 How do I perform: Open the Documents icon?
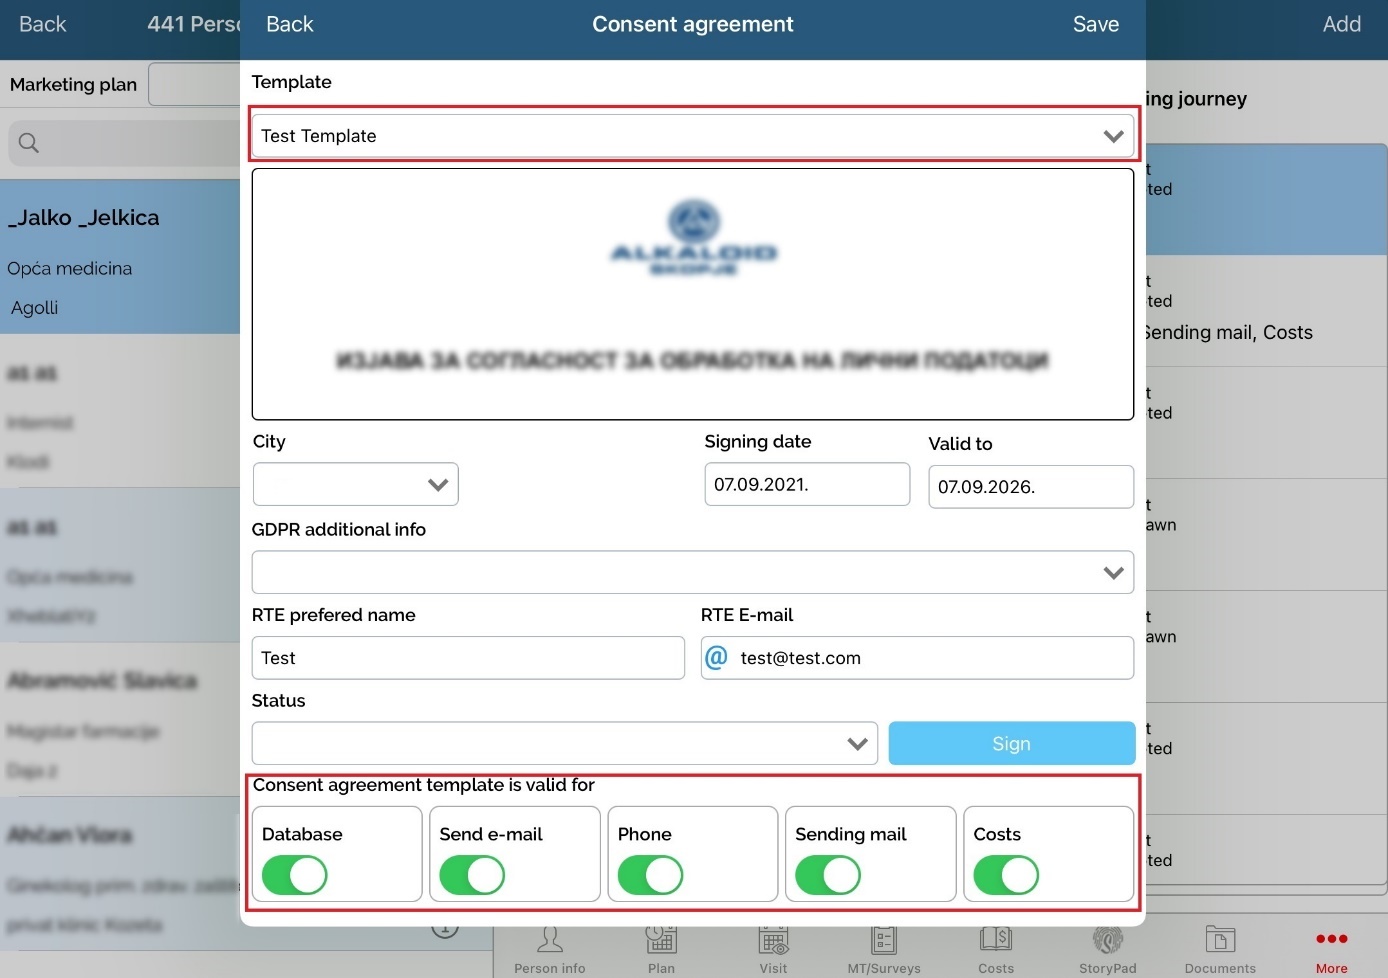pos(1220,942)
